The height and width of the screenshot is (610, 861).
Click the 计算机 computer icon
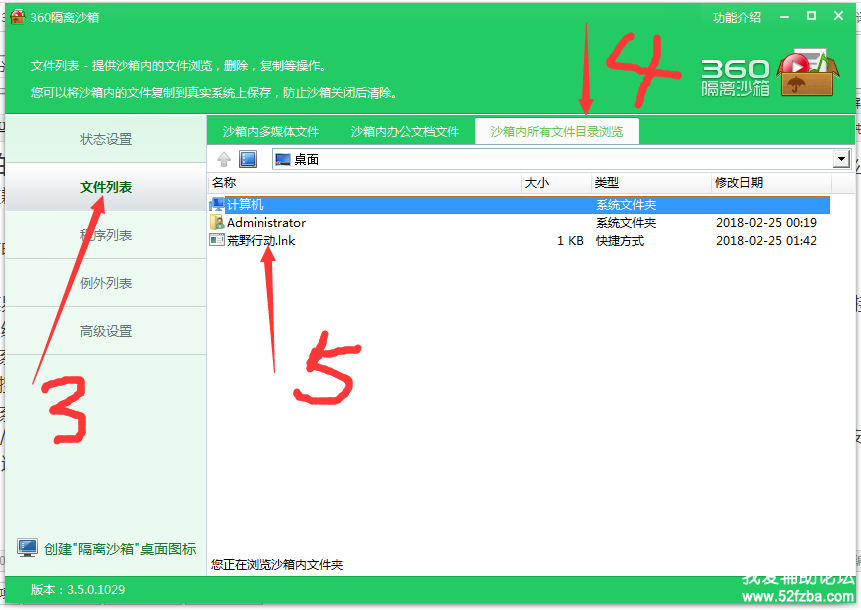pyautogui.click(x=217, y=205)
